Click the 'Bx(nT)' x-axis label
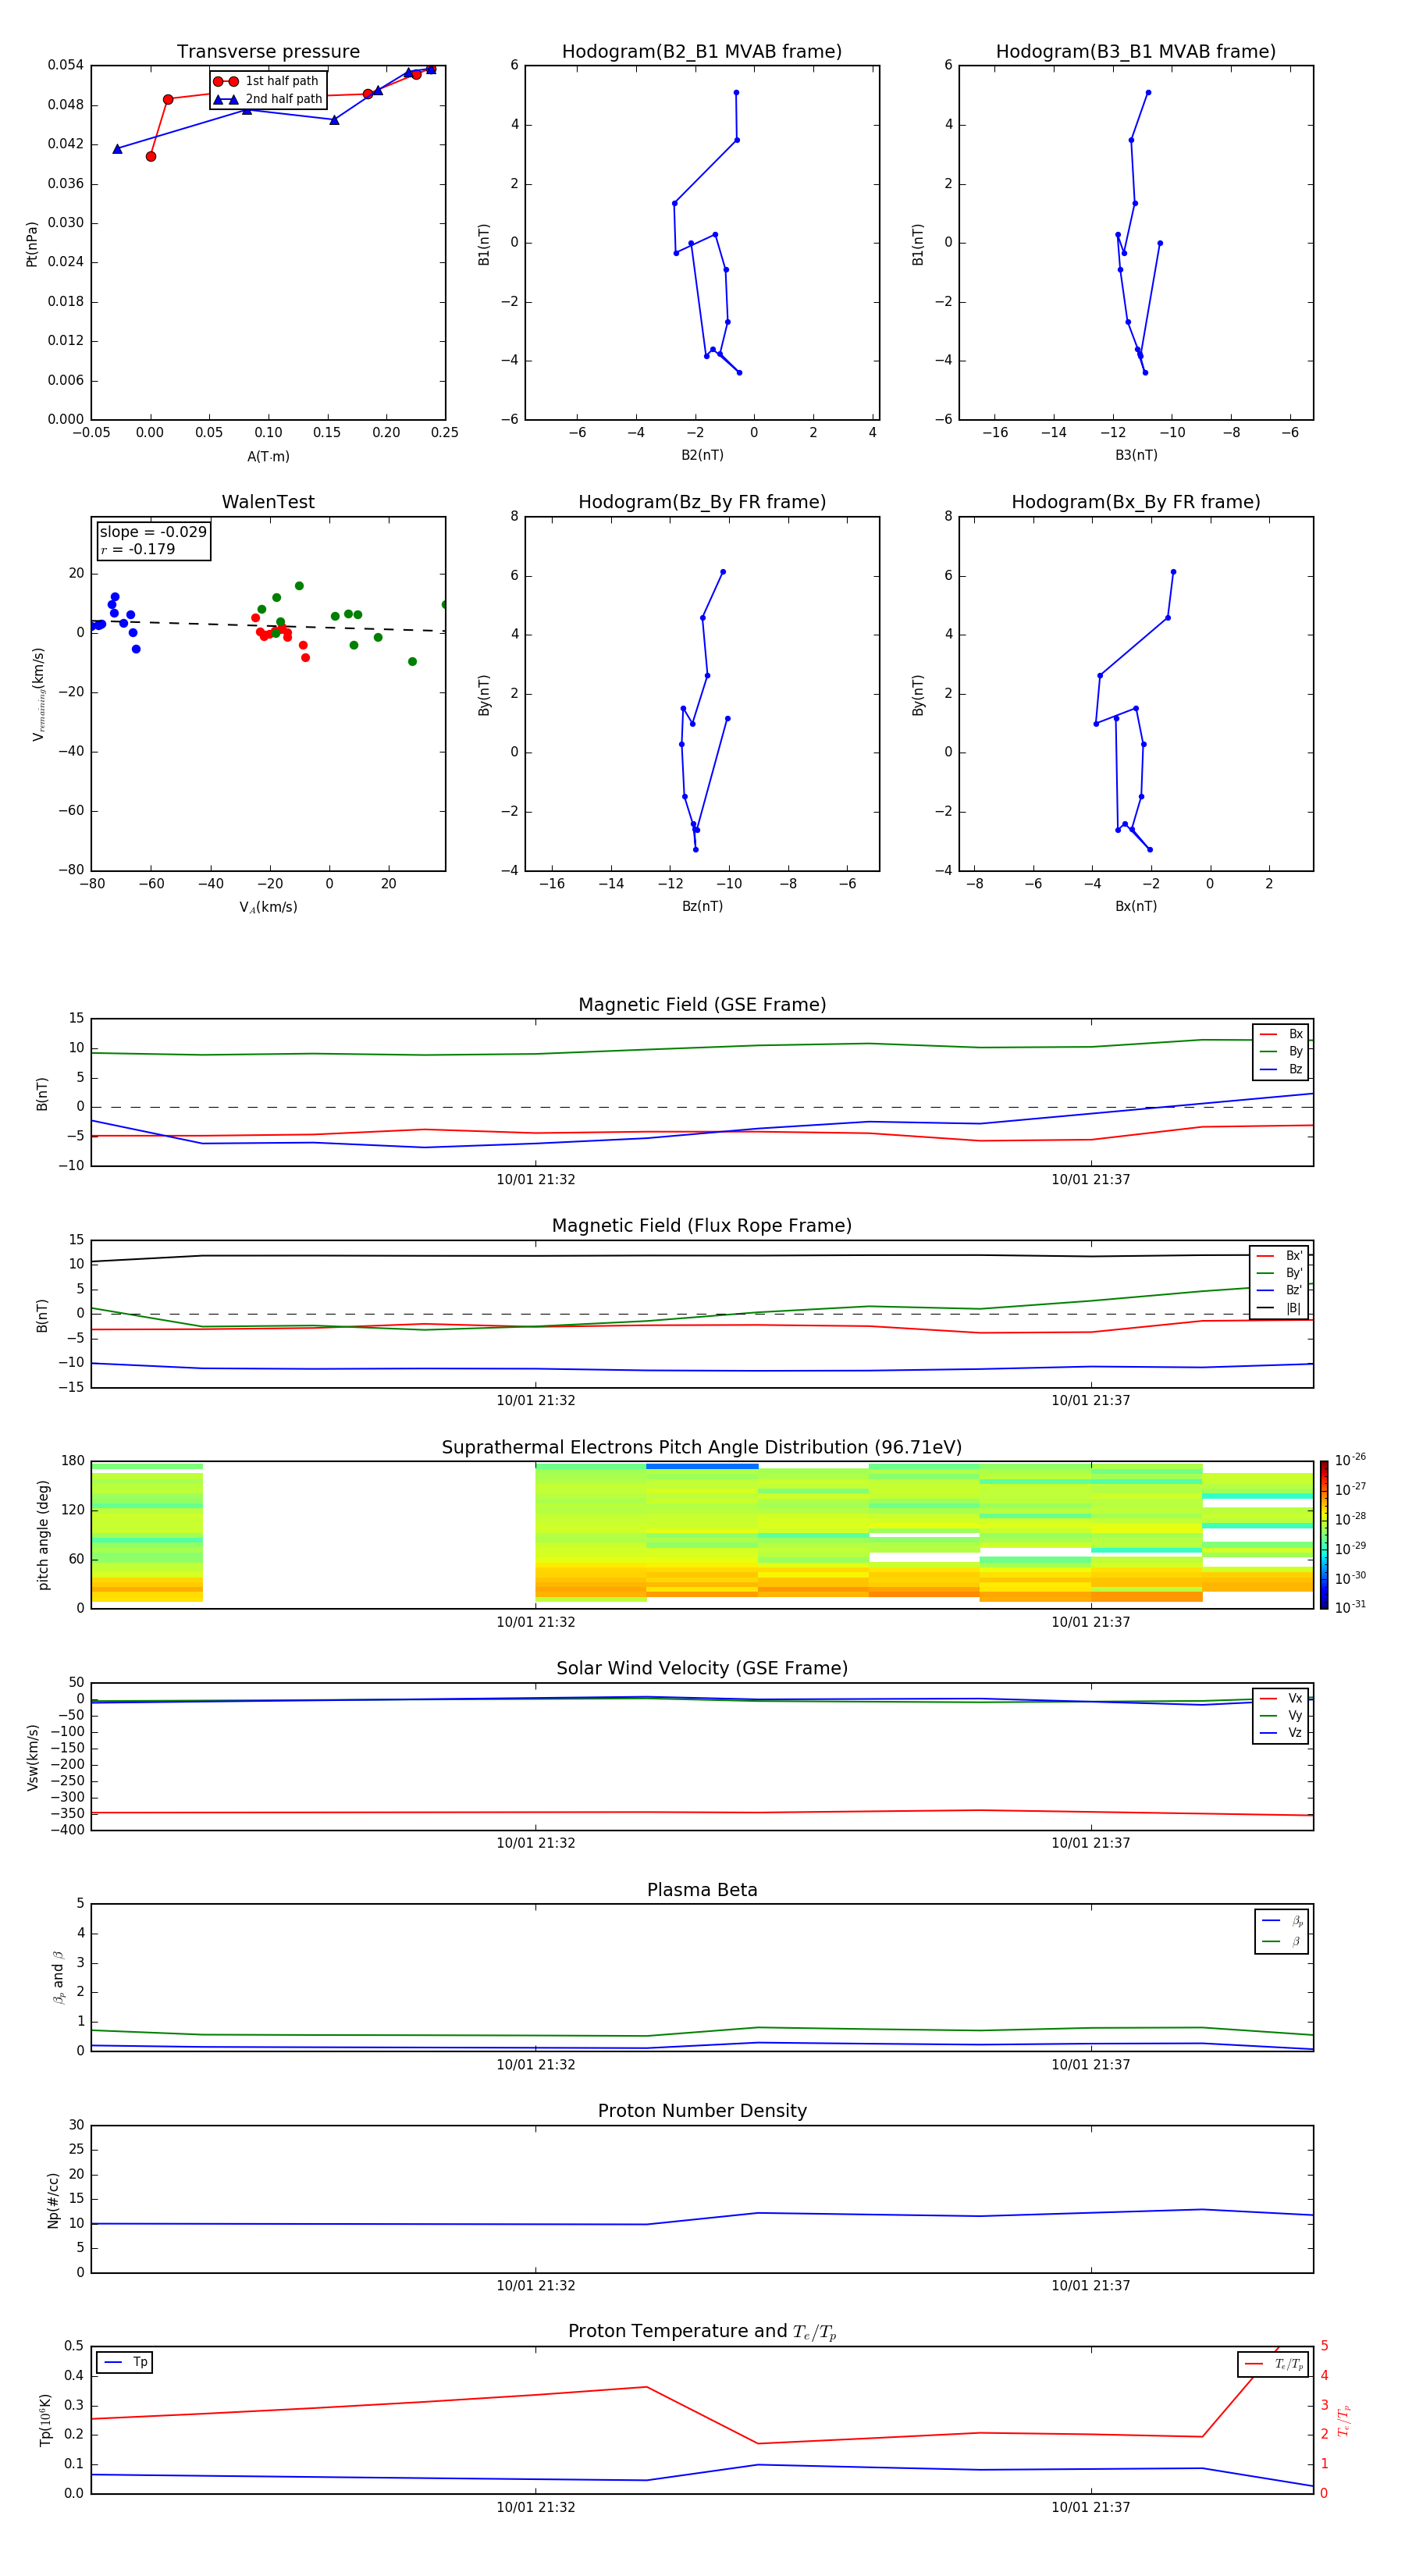Image resolution: width=1405 pixels, height=2576 pixels. 1136,906
